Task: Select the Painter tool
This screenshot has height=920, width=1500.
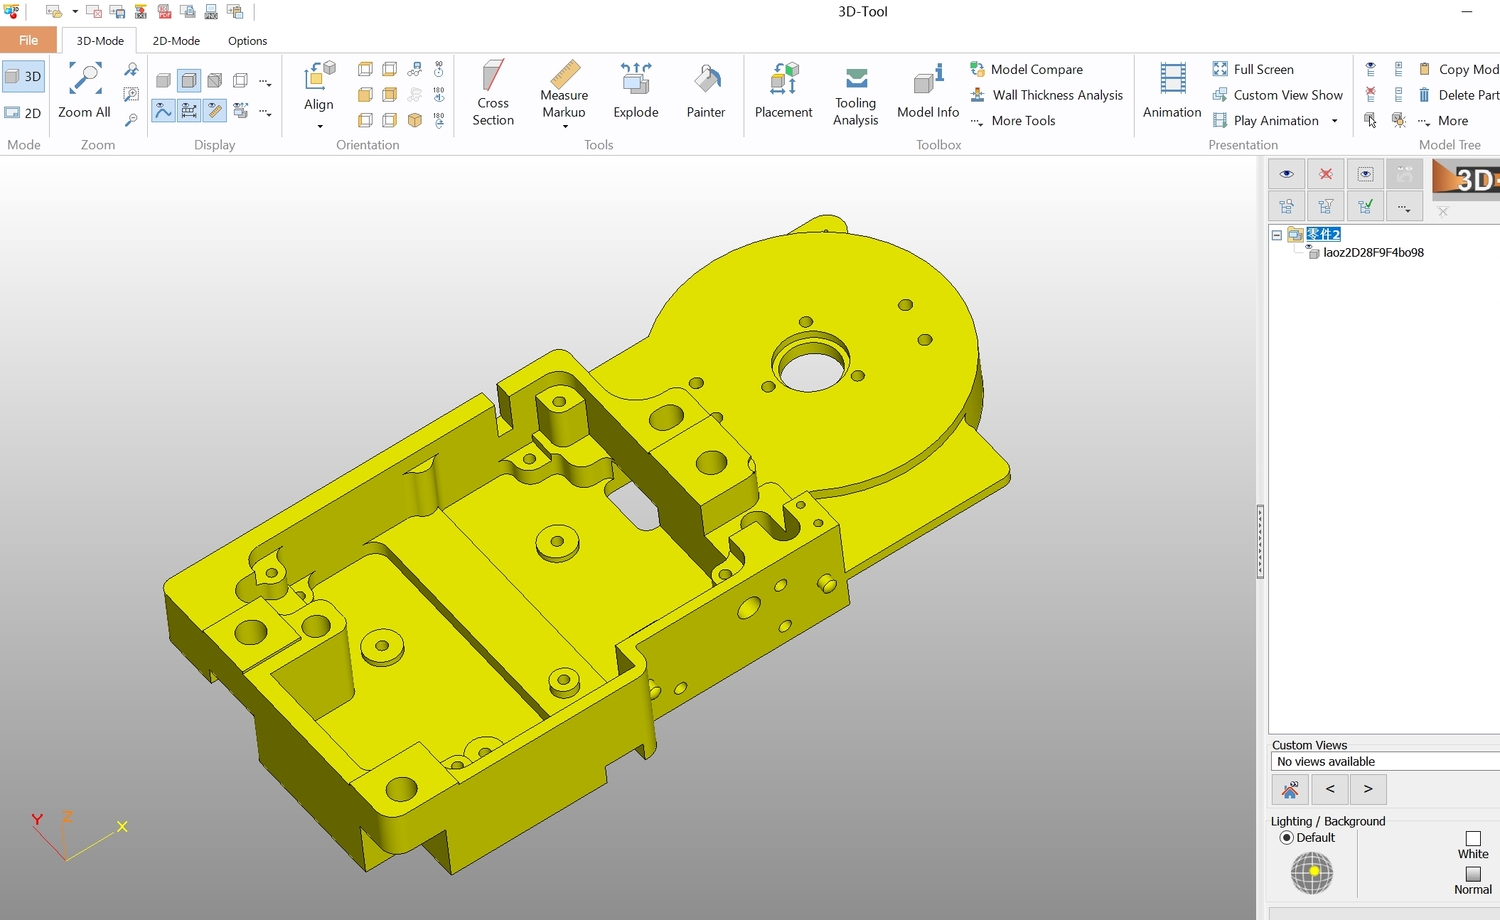Action: (706, 90)
